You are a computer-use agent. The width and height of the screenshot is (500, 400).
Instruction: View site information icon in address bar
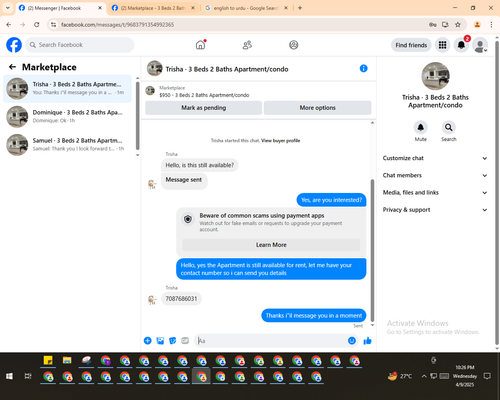pos(53,24)
